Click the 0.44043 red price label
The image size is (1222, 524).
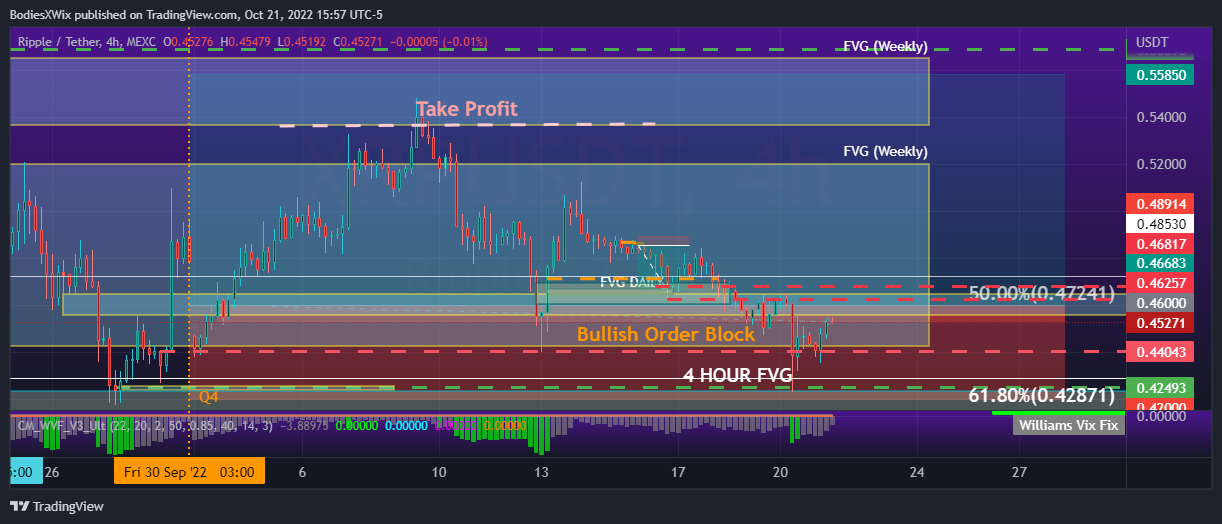[x=1160, y=352]
